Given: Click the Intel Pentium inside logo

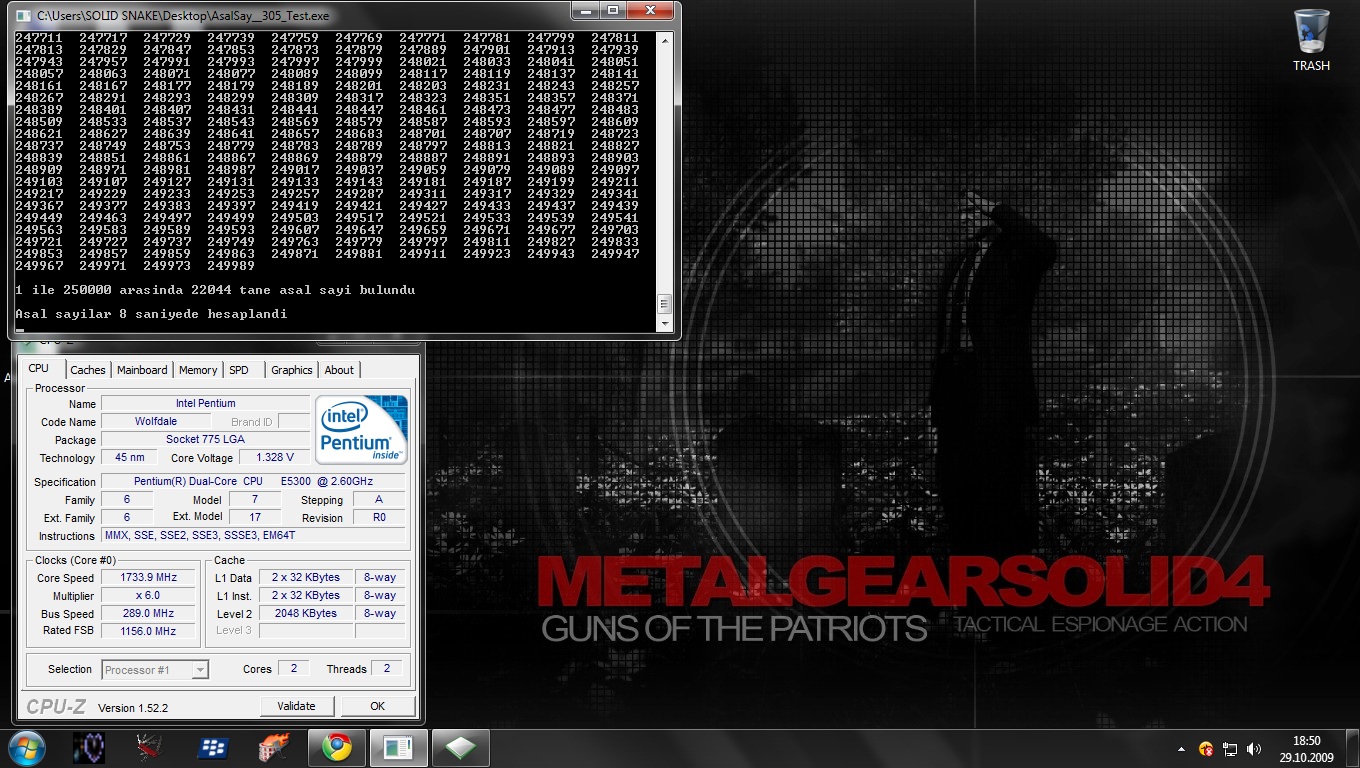Looking at the screenshot, I should [361, 430].
